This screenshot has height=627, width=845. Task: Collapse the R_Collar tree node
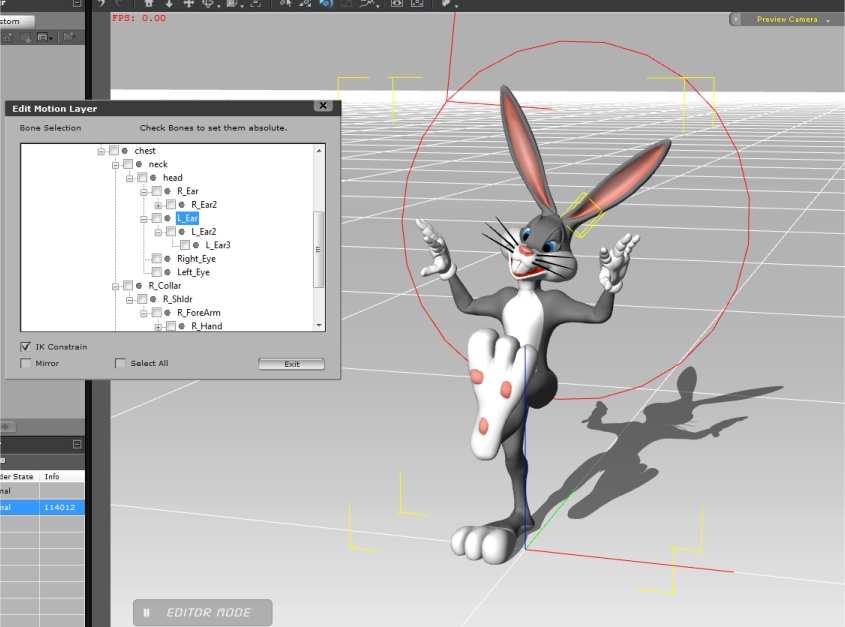tap(115, 286)
